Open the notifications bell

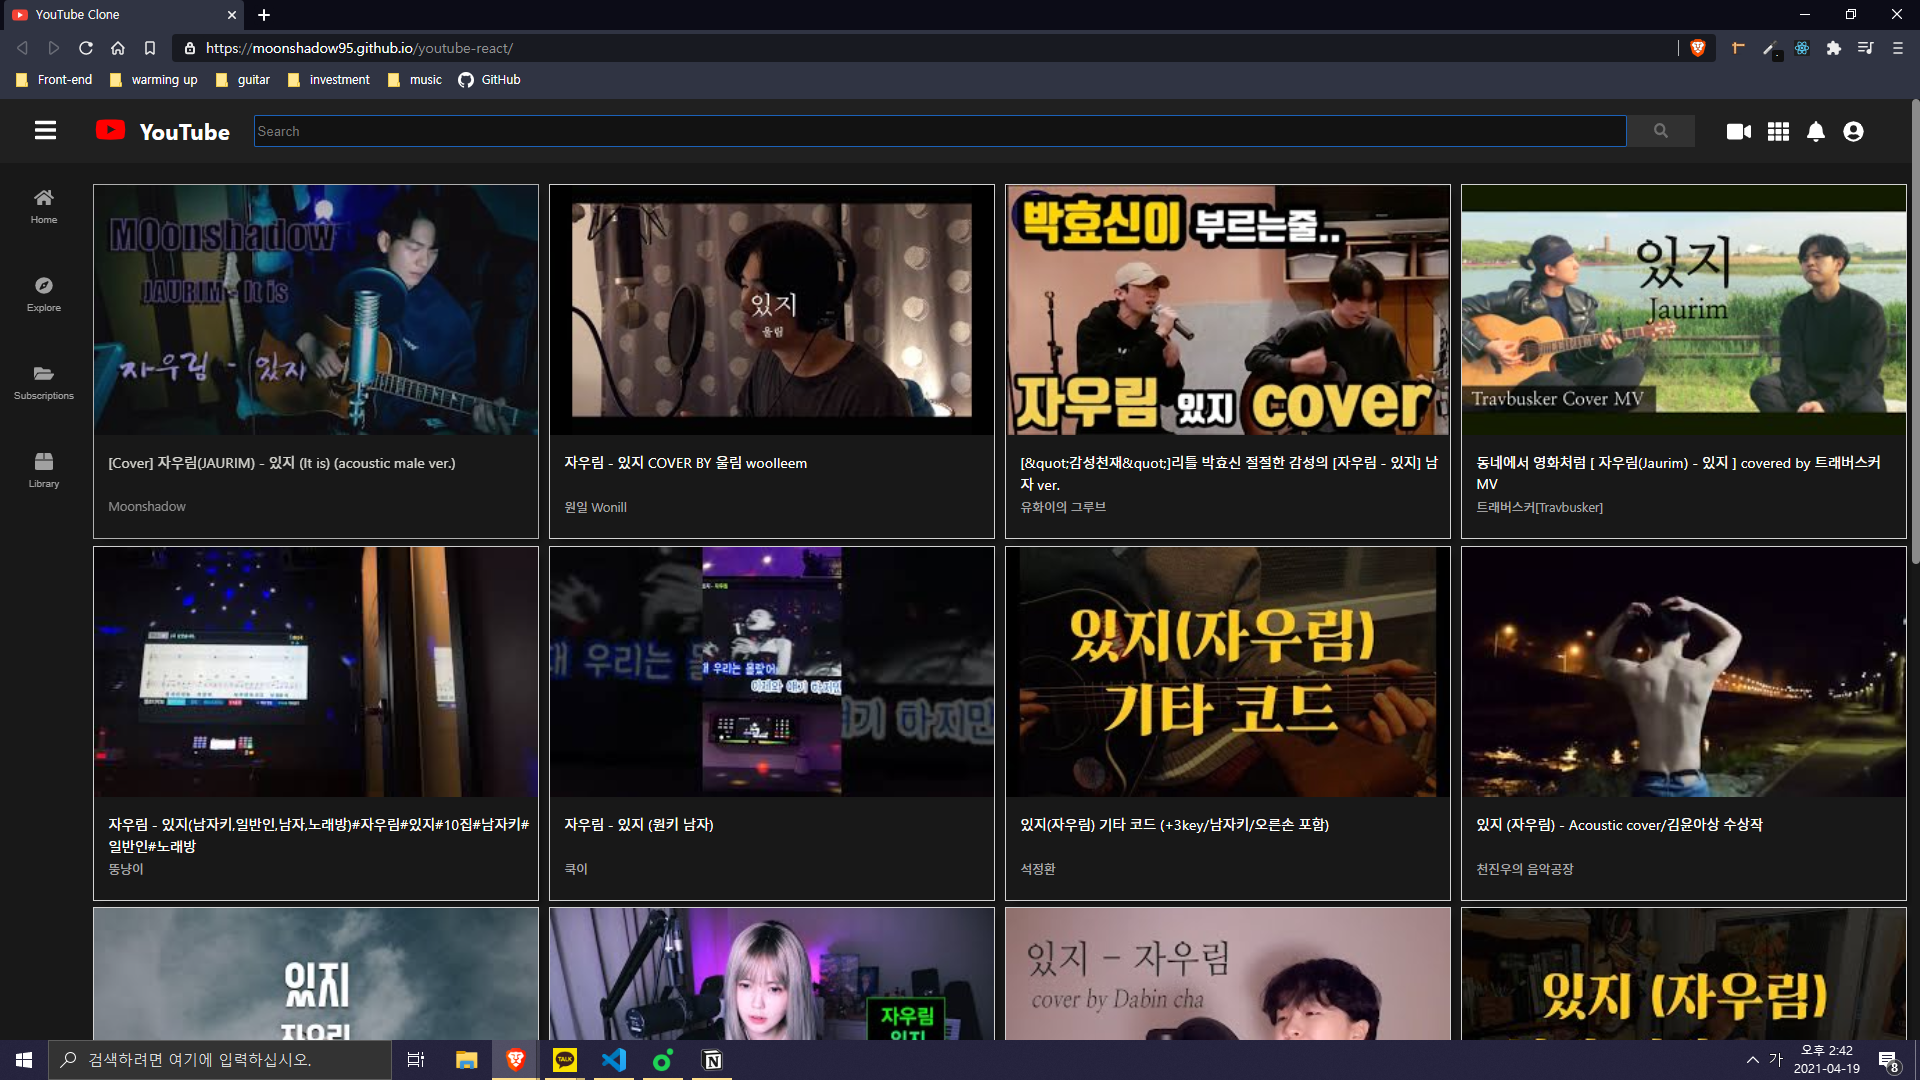pos(1816,131)
